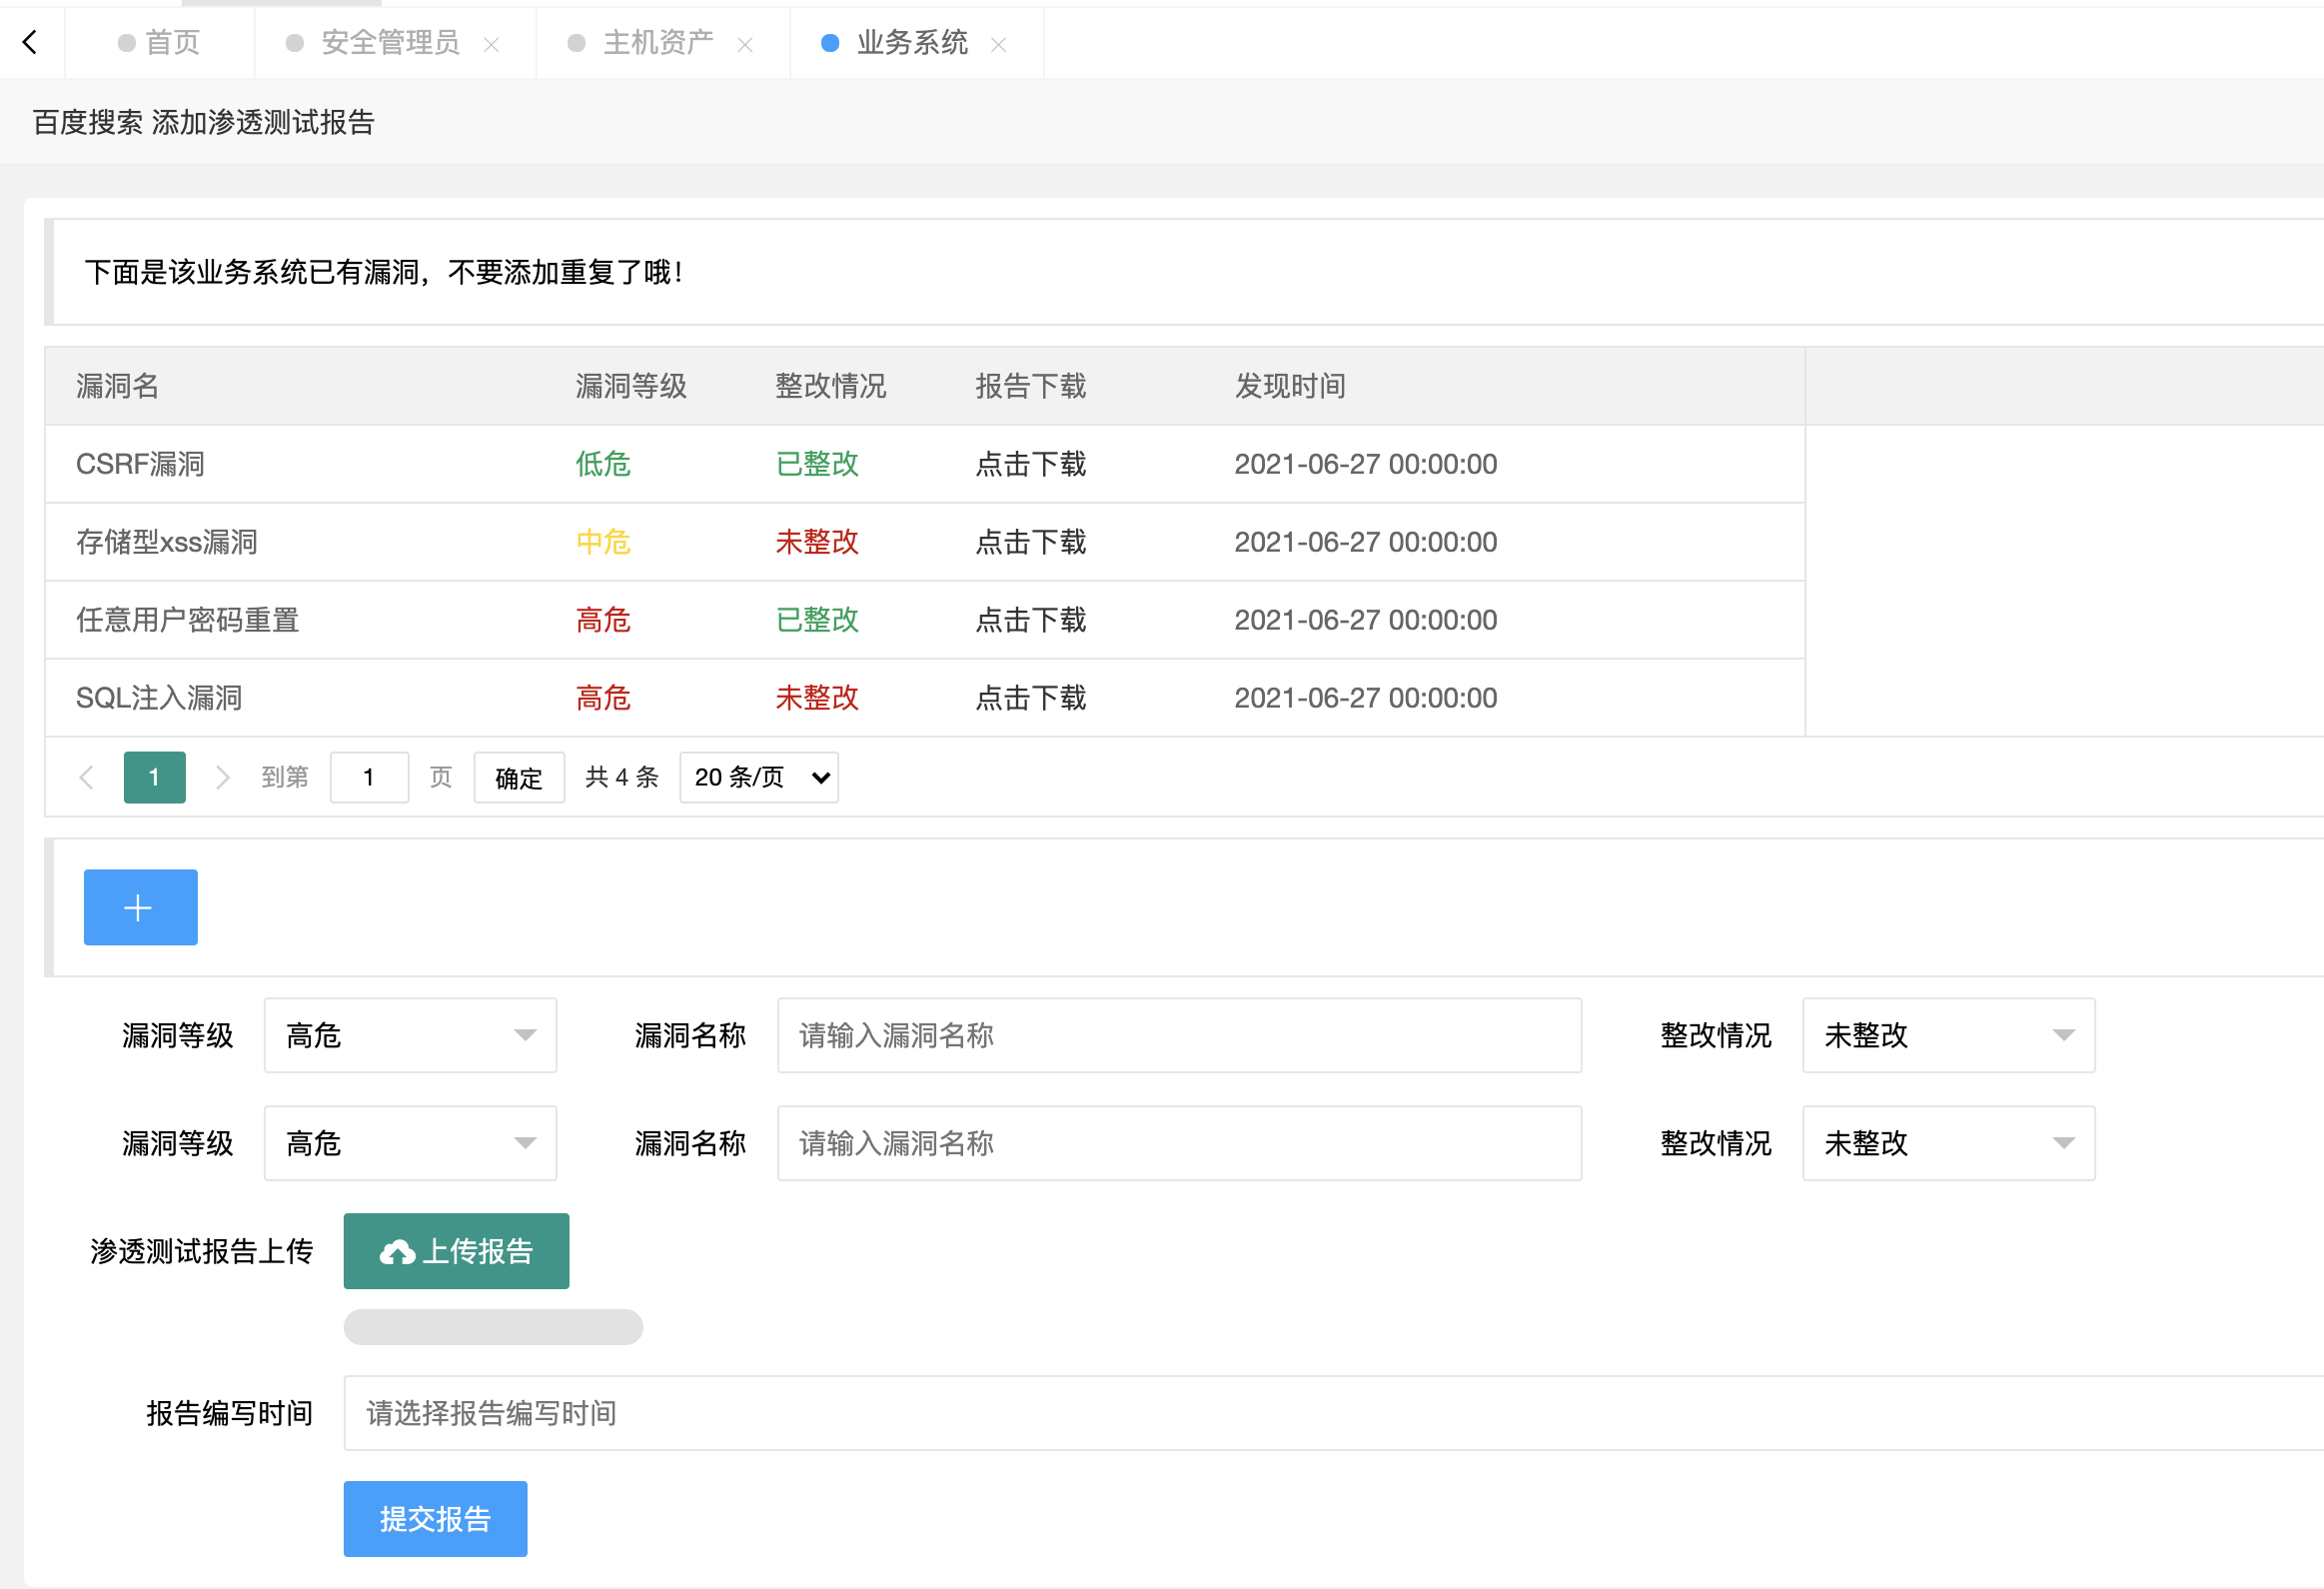The image size is (2324, 1589).
Task: Click the 报告下载 column header
Action: pos(1031,386)
